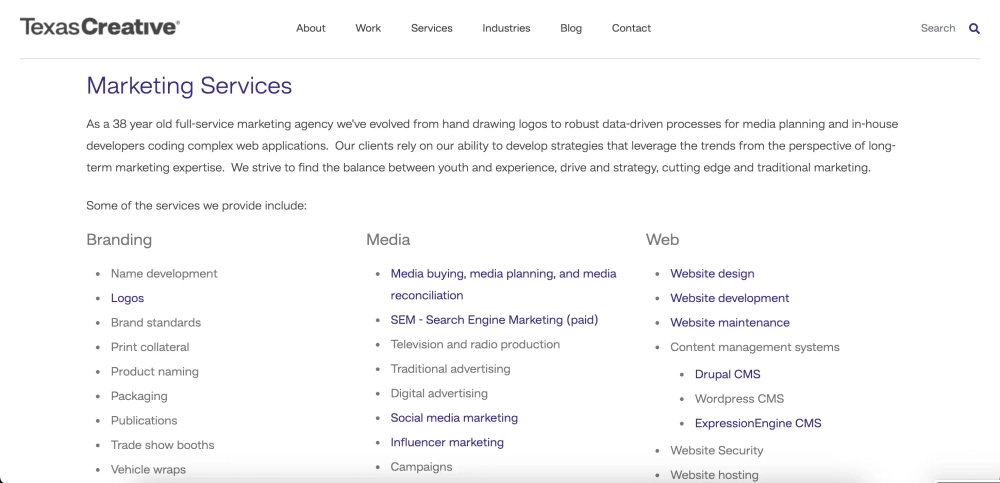
Task: Open the Services menu item
Action: (x=432, y=28)
